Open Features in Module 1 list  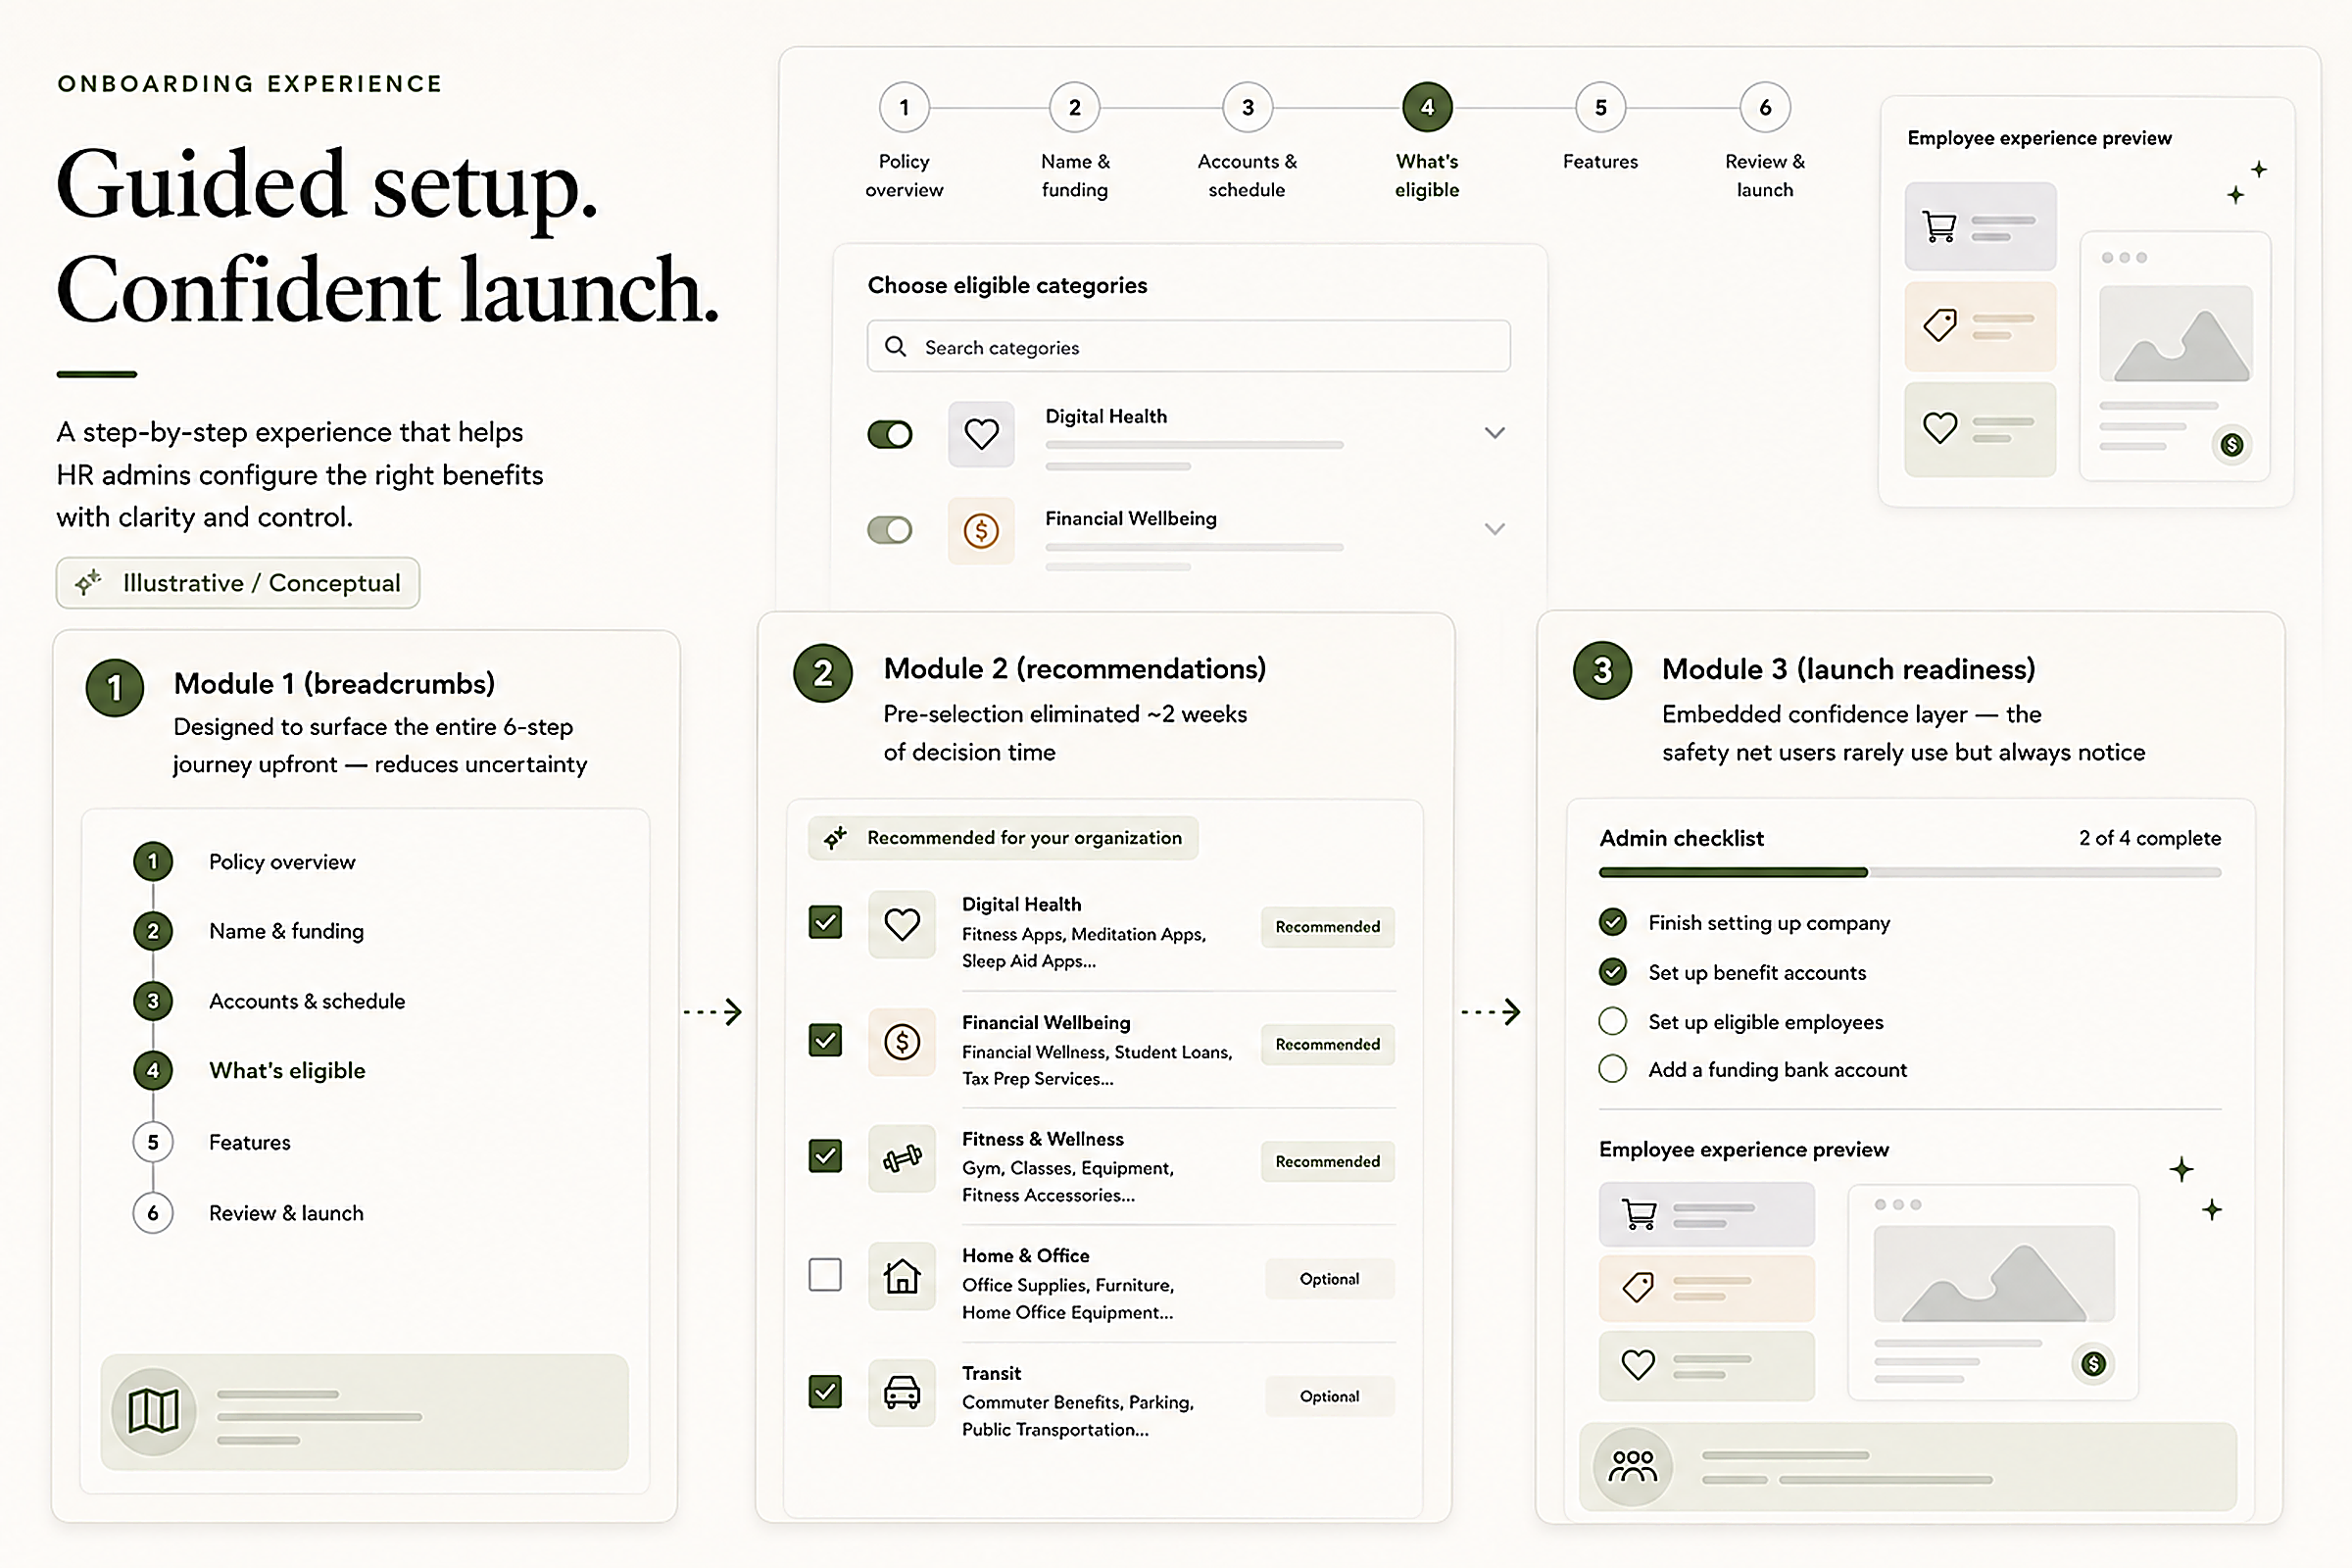[250, 1142]
